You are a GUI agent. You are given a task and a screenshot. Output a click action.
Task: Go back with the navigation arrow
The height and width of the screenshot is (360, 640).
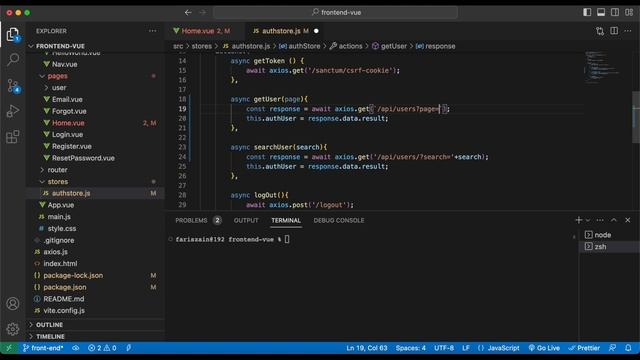[188, 13]
